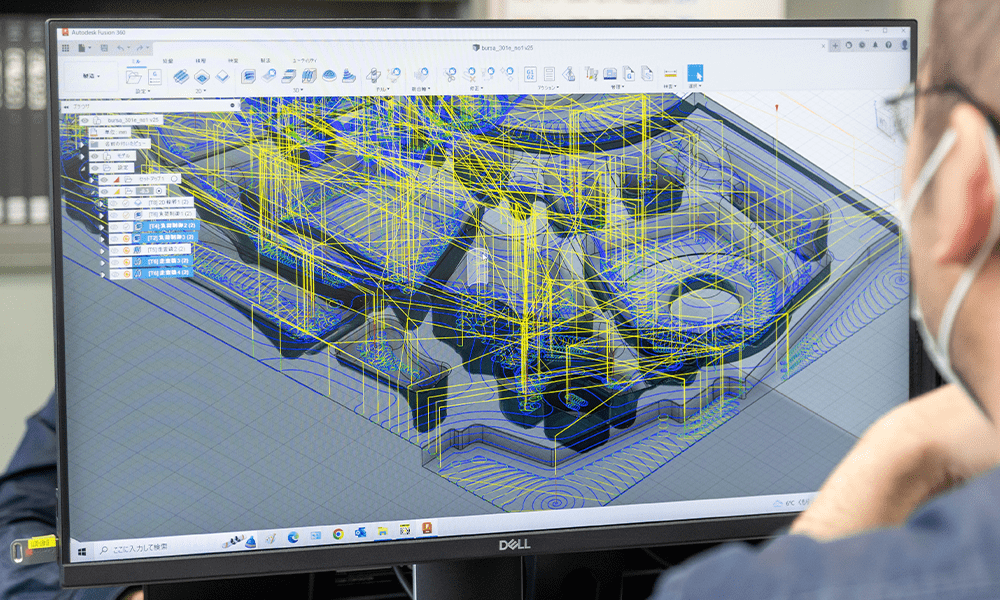Screen dimensions: 1000x600
Task: Choose the 3D spiral cone tool
Action: 349,76
